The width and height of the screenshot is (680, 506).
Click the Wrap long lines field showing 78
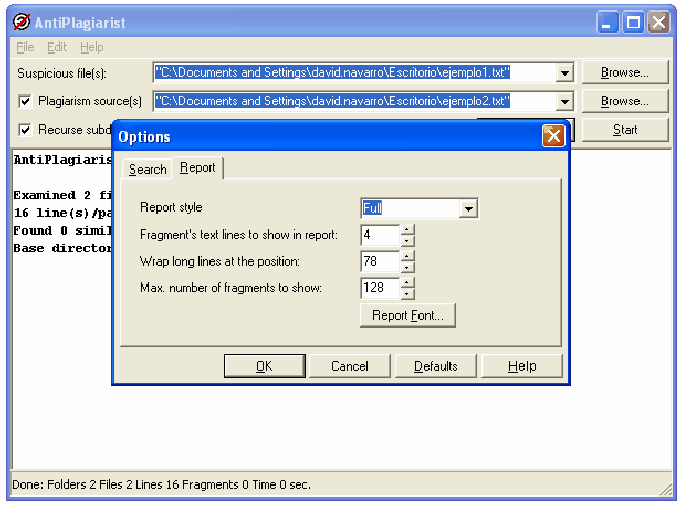380,261
